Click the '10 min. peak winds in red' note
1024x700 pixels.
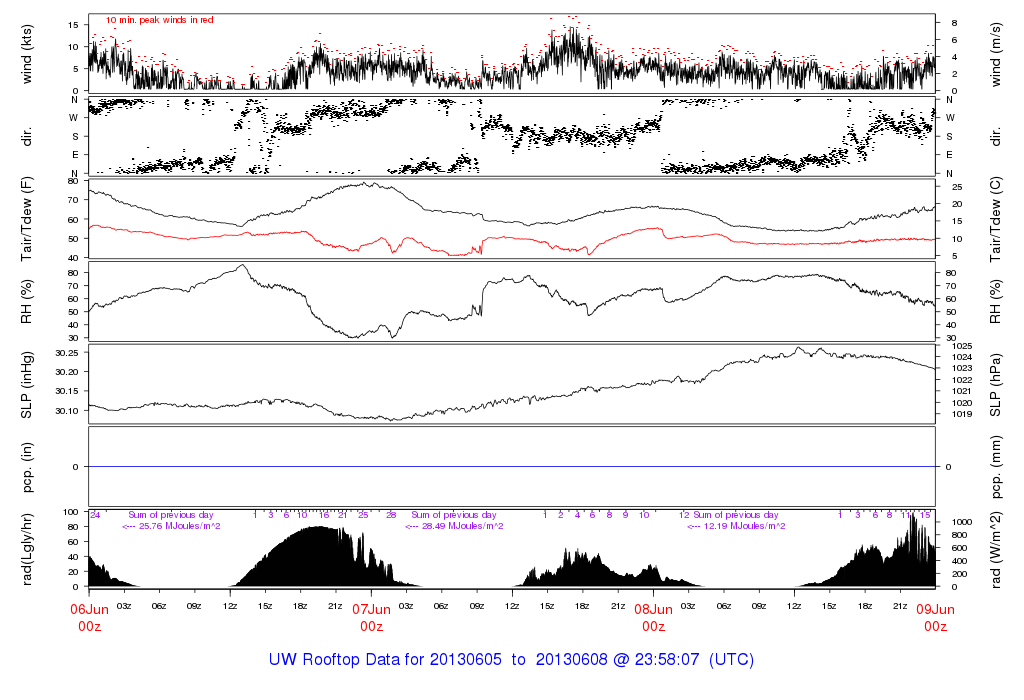tap(160, 20)
